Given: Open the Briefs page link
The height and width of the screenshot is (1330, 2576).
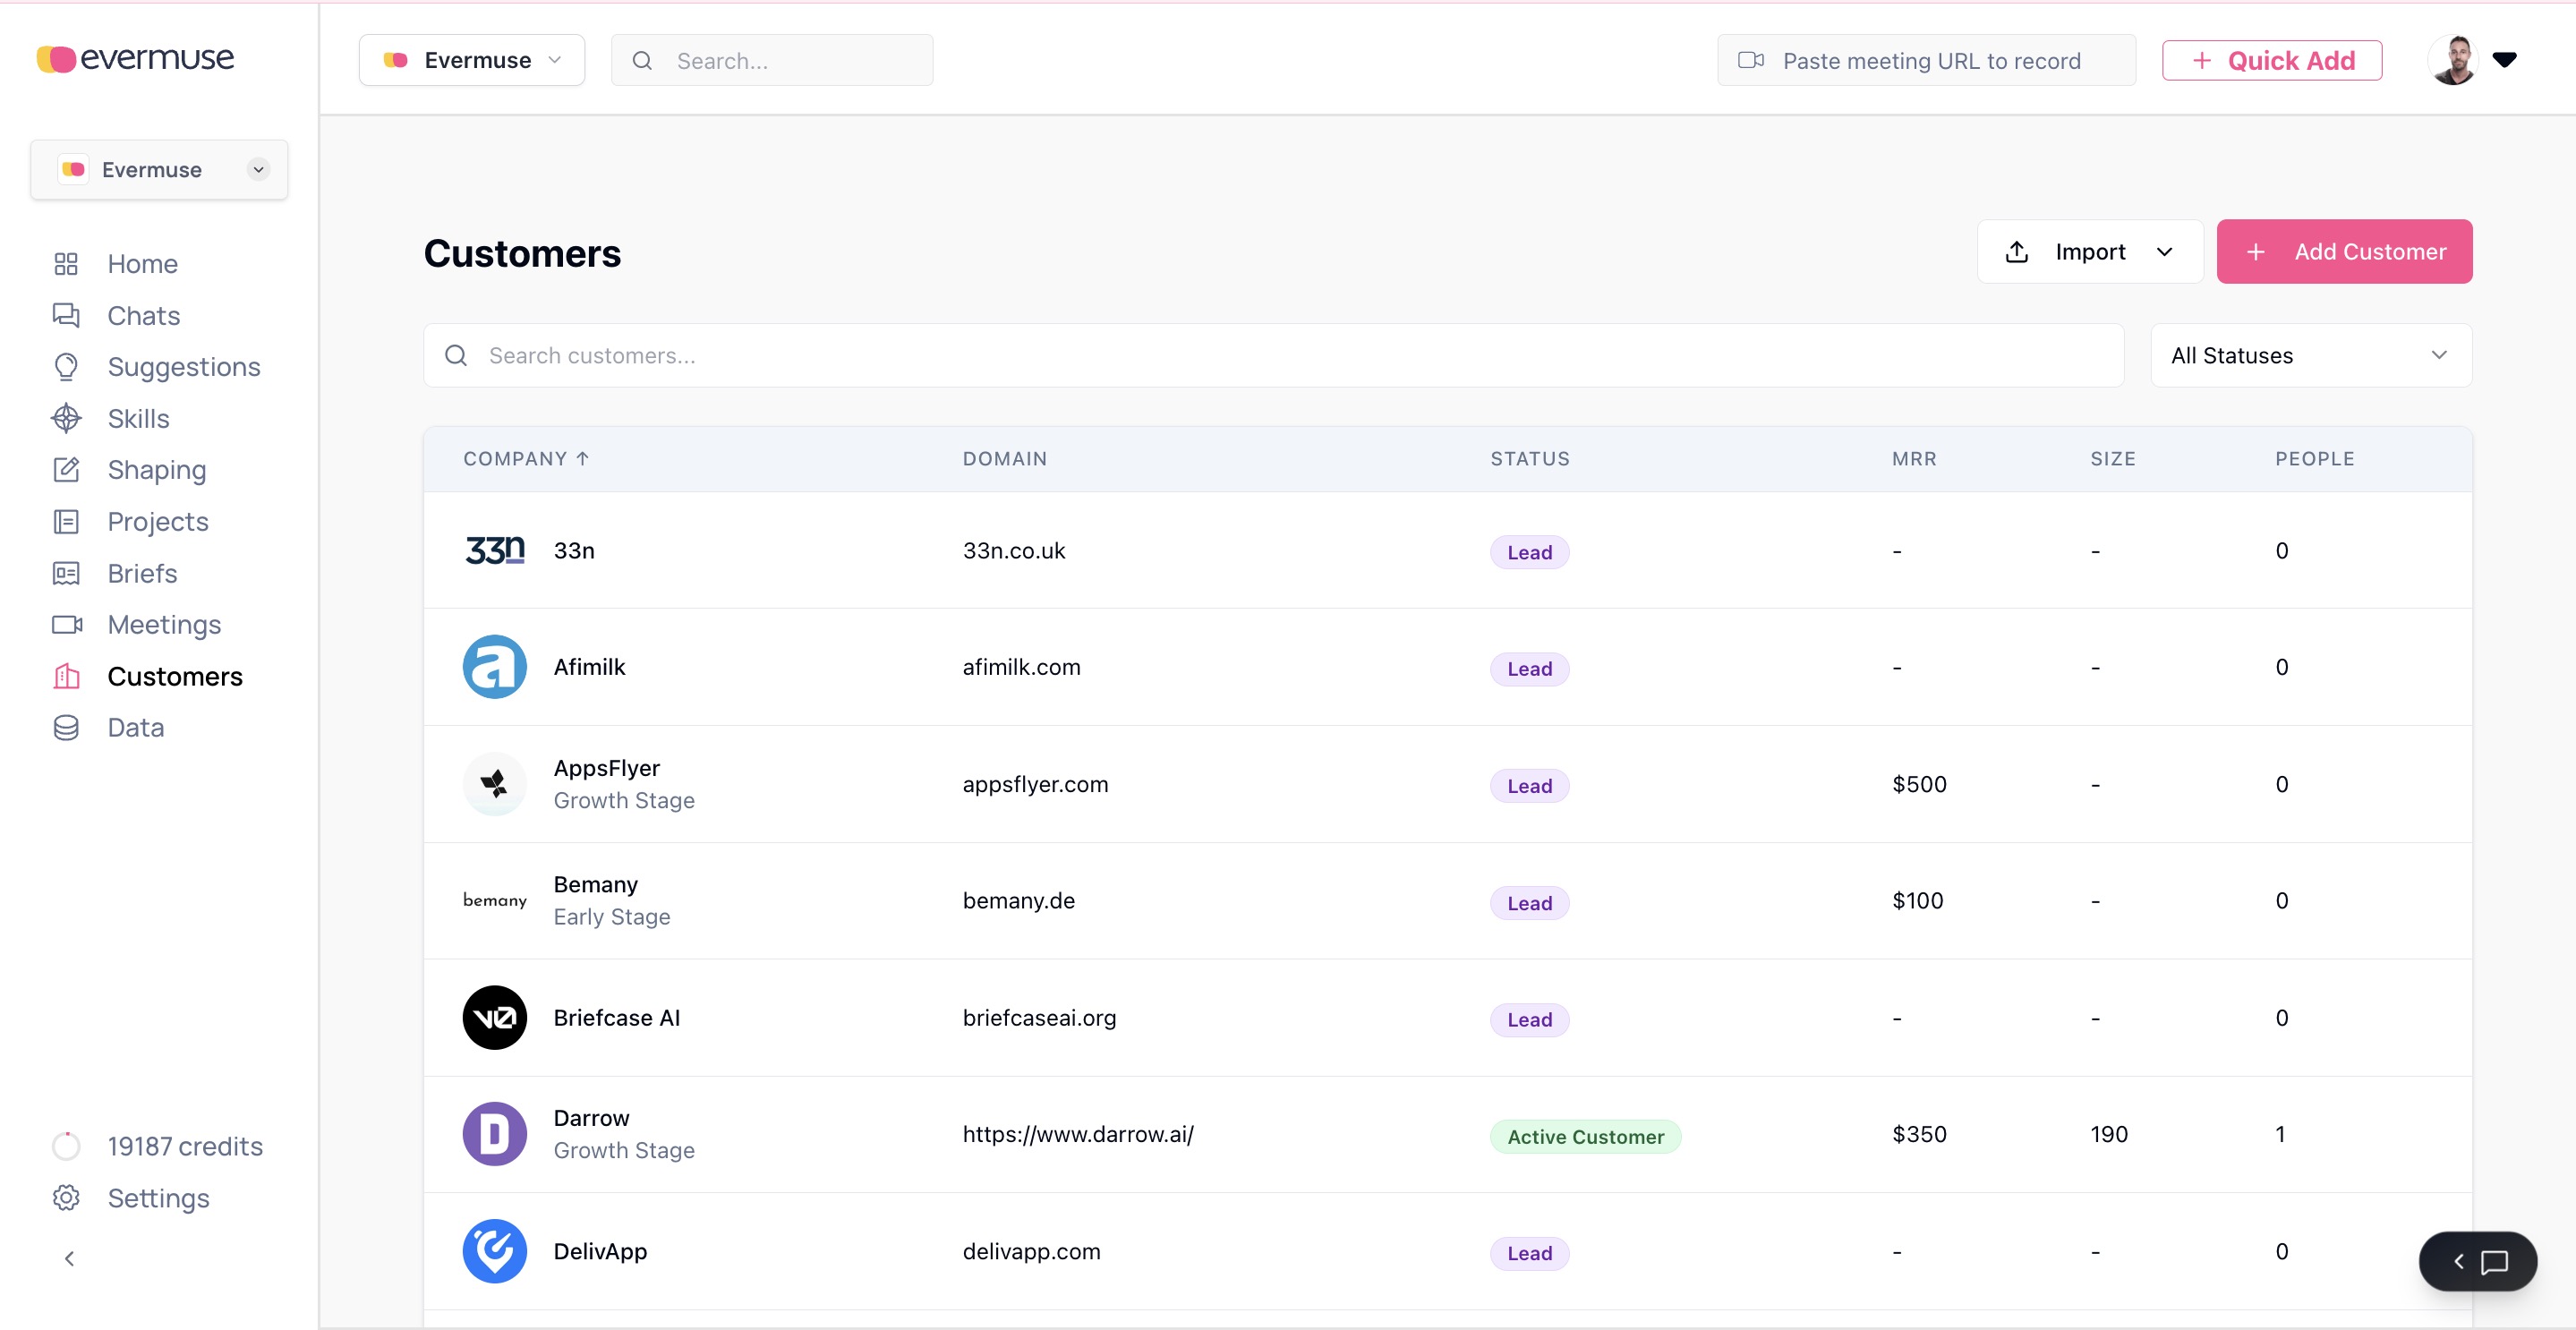Looking at the screenshot, I should pyautogui.click(x=143, y=573).
